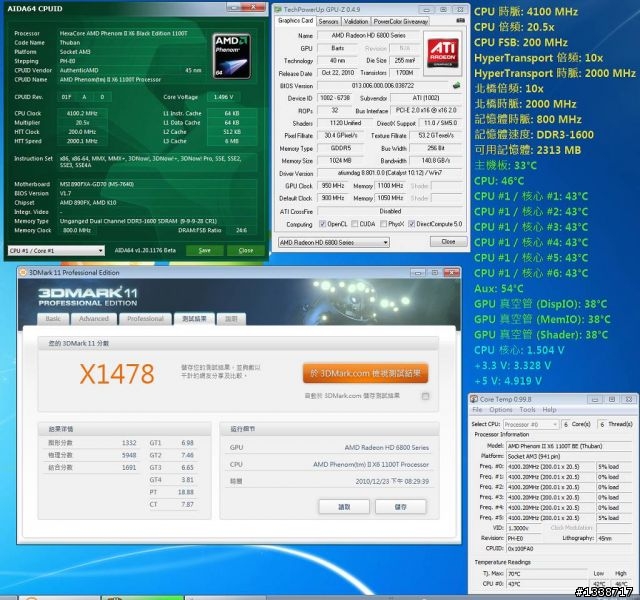Screen dimensions: 640x600
Task: Click the orange 3DMark.com view results button
Action: pos(365,373)
